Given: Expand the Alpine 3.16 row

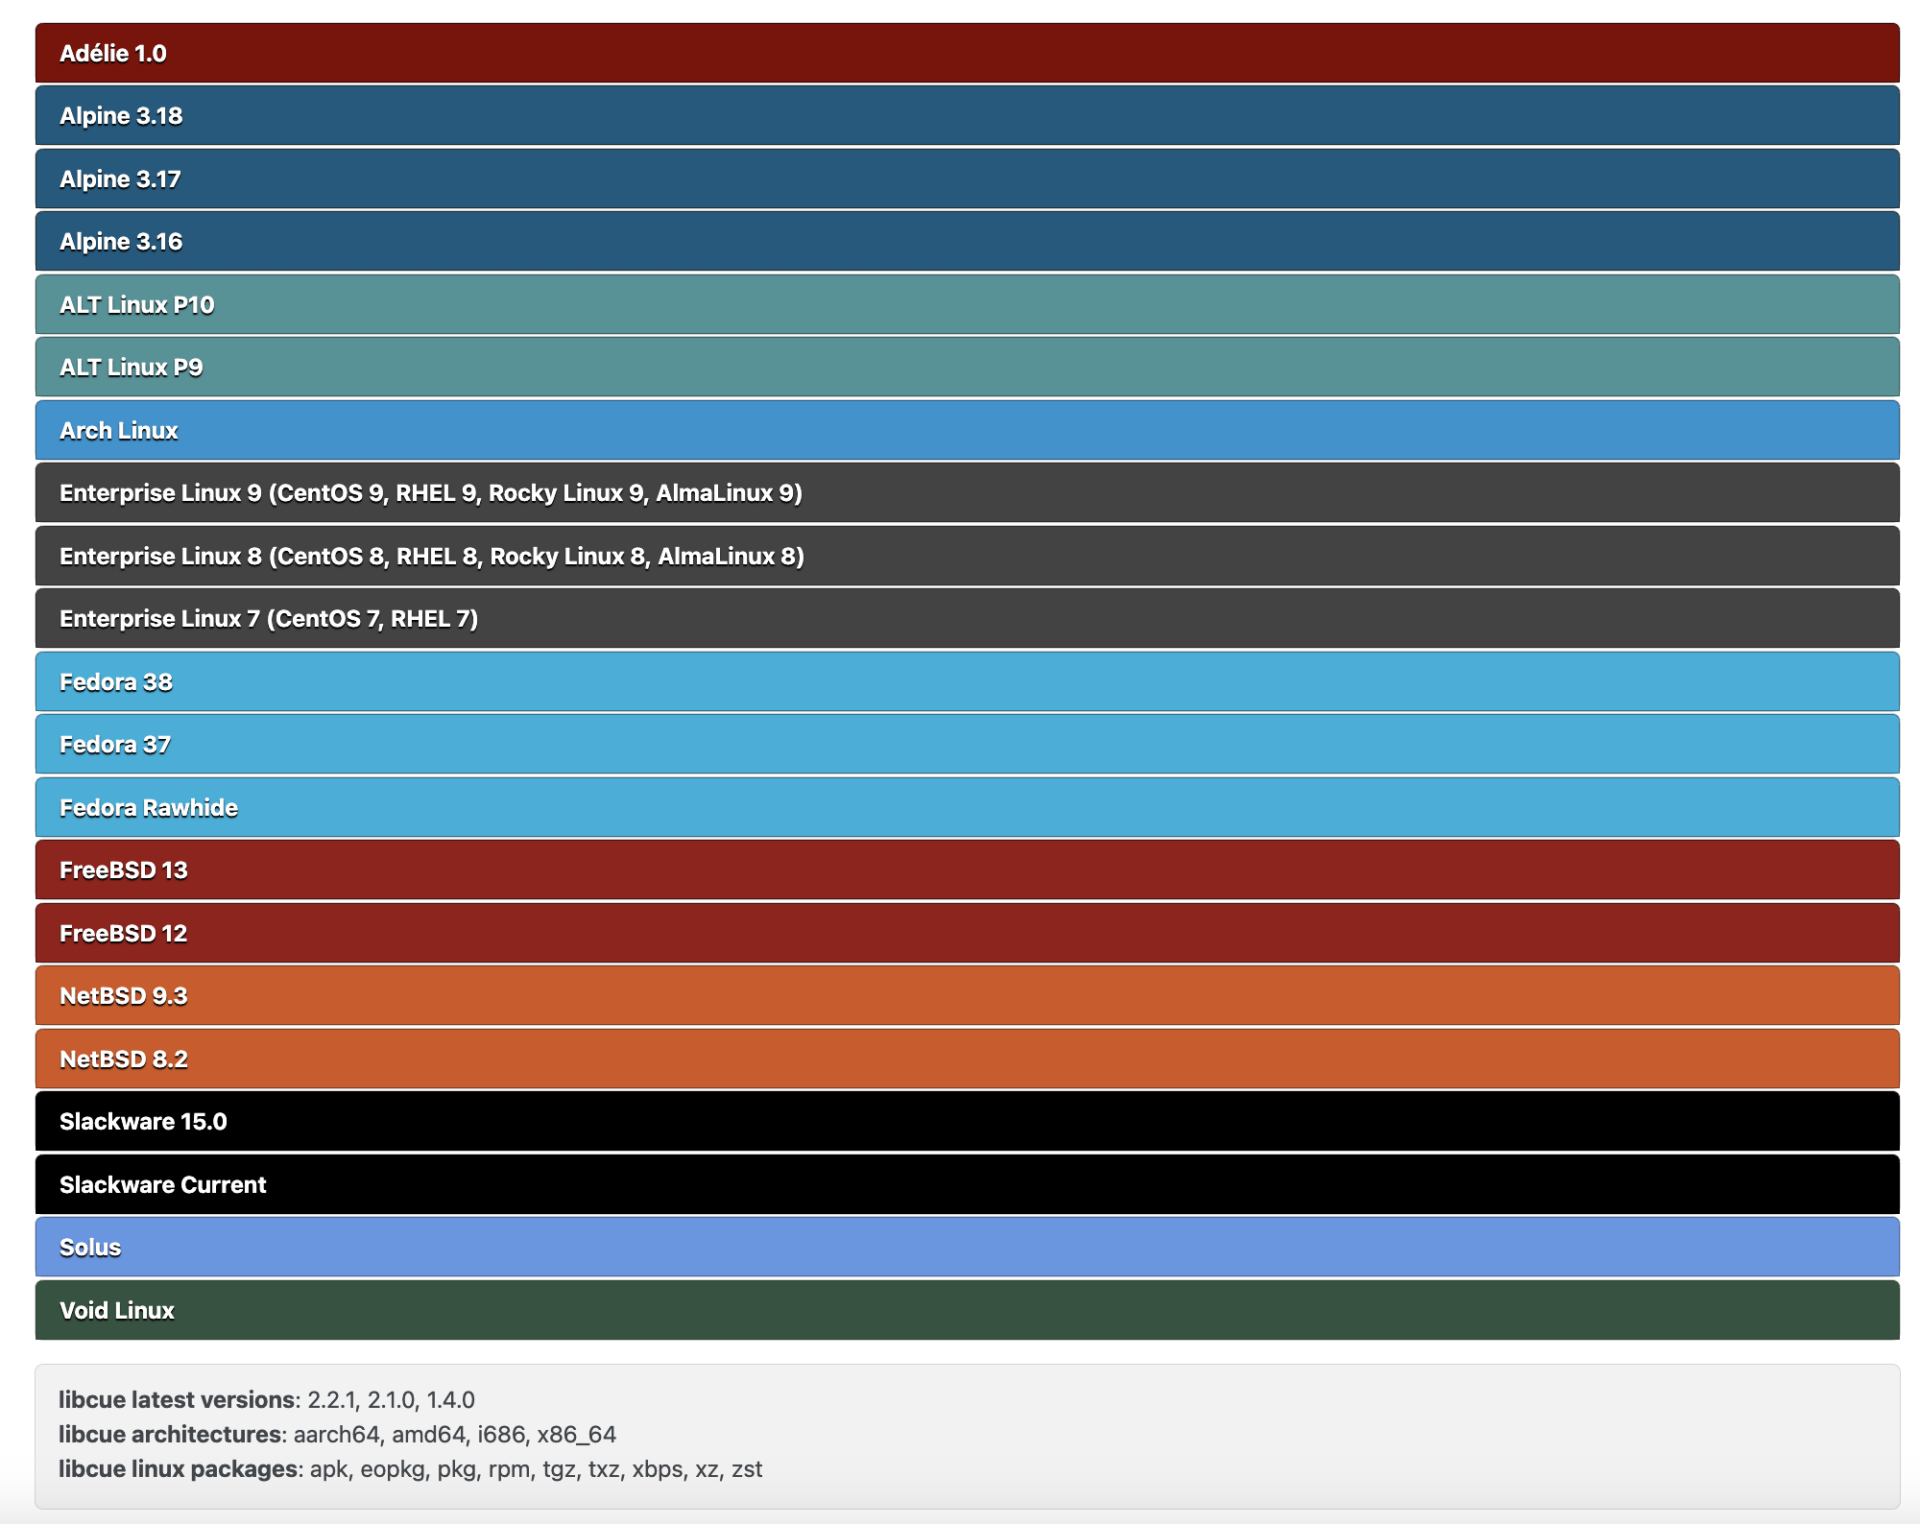Looking at the screenshot, I should pos(967,241).
